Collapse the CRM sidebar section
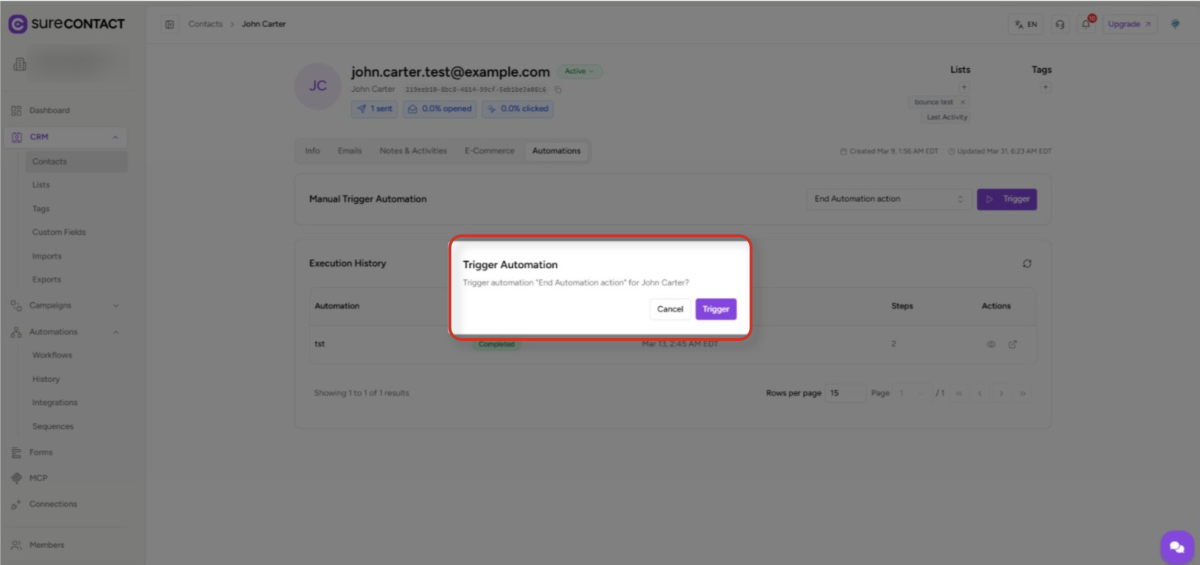Viewport: 1200px width, 565px height. tap(115, 137)
